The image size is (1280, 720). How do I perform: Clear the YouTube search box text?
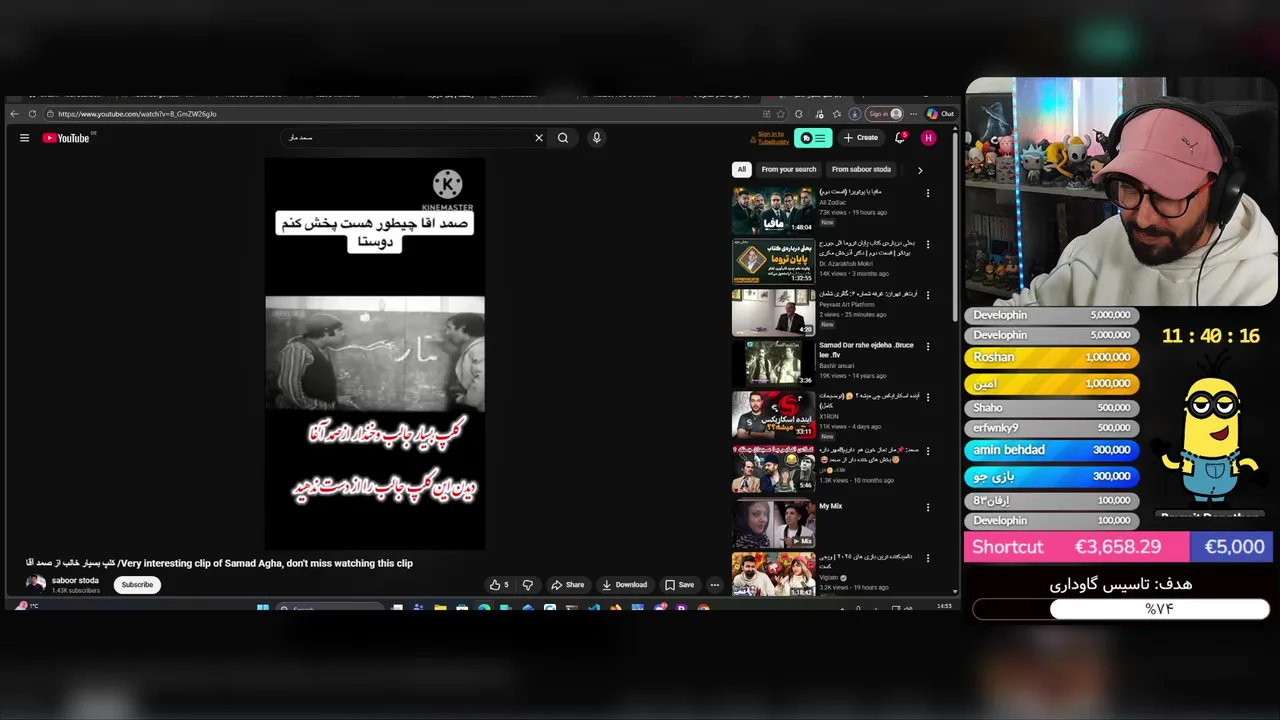coord(539,138)
